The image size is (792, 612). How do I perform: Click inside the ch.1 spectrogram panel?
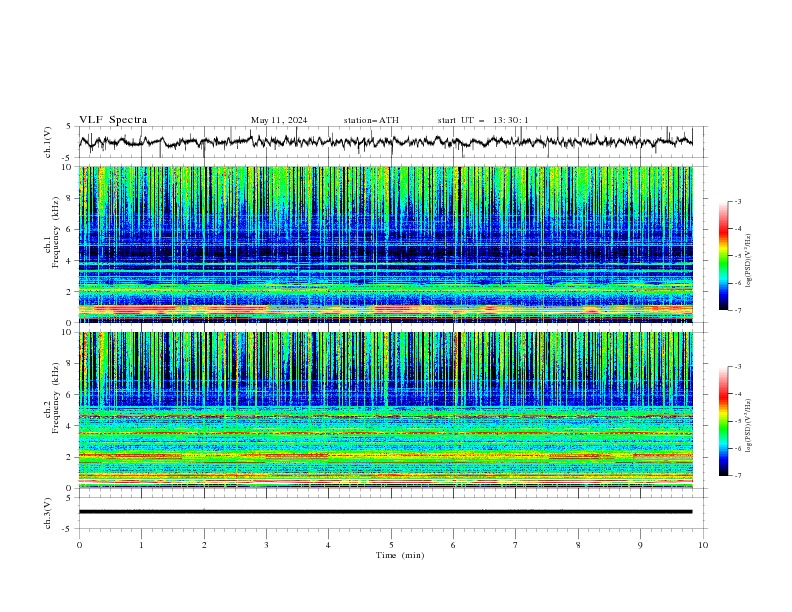click(385, 244)
